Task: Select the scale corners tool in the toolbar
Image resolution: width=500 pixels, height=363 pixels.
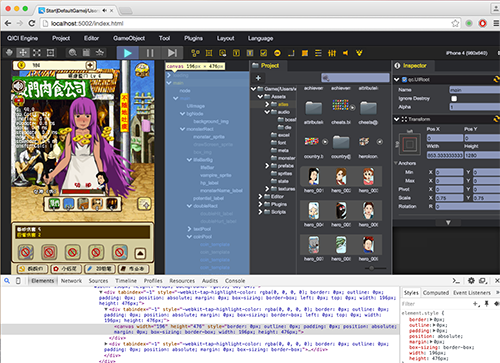Action: tap(37, 53)
